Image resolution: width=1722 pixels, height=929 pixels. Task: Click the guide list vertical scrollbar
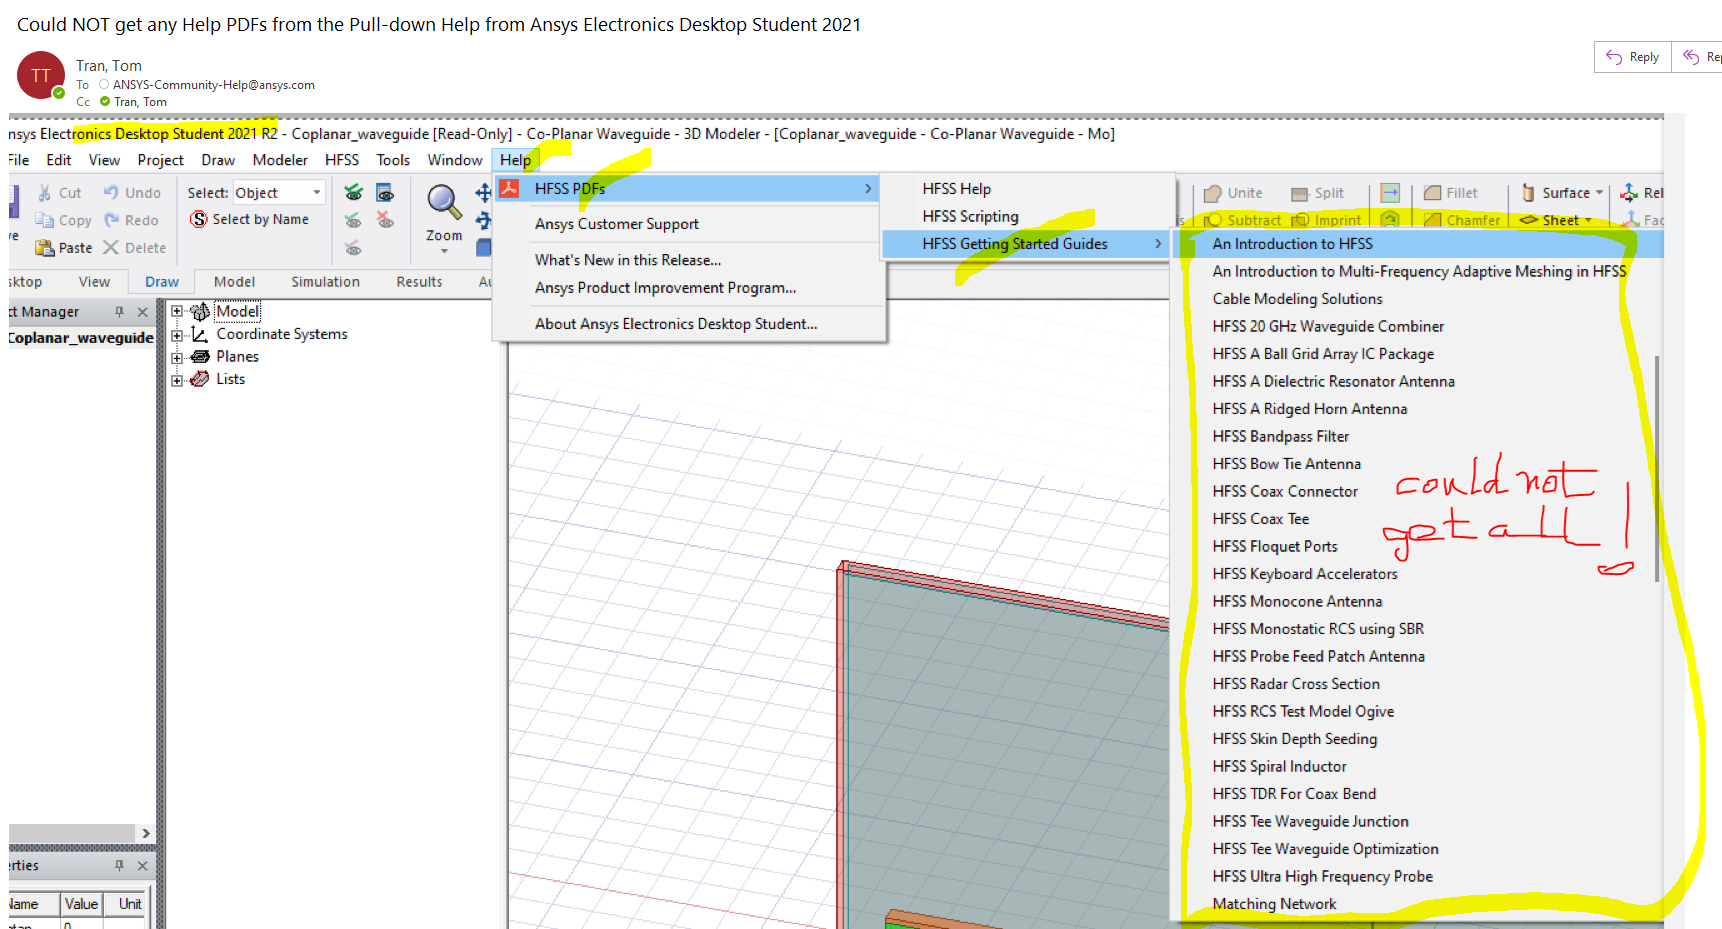click(1656, 468)
